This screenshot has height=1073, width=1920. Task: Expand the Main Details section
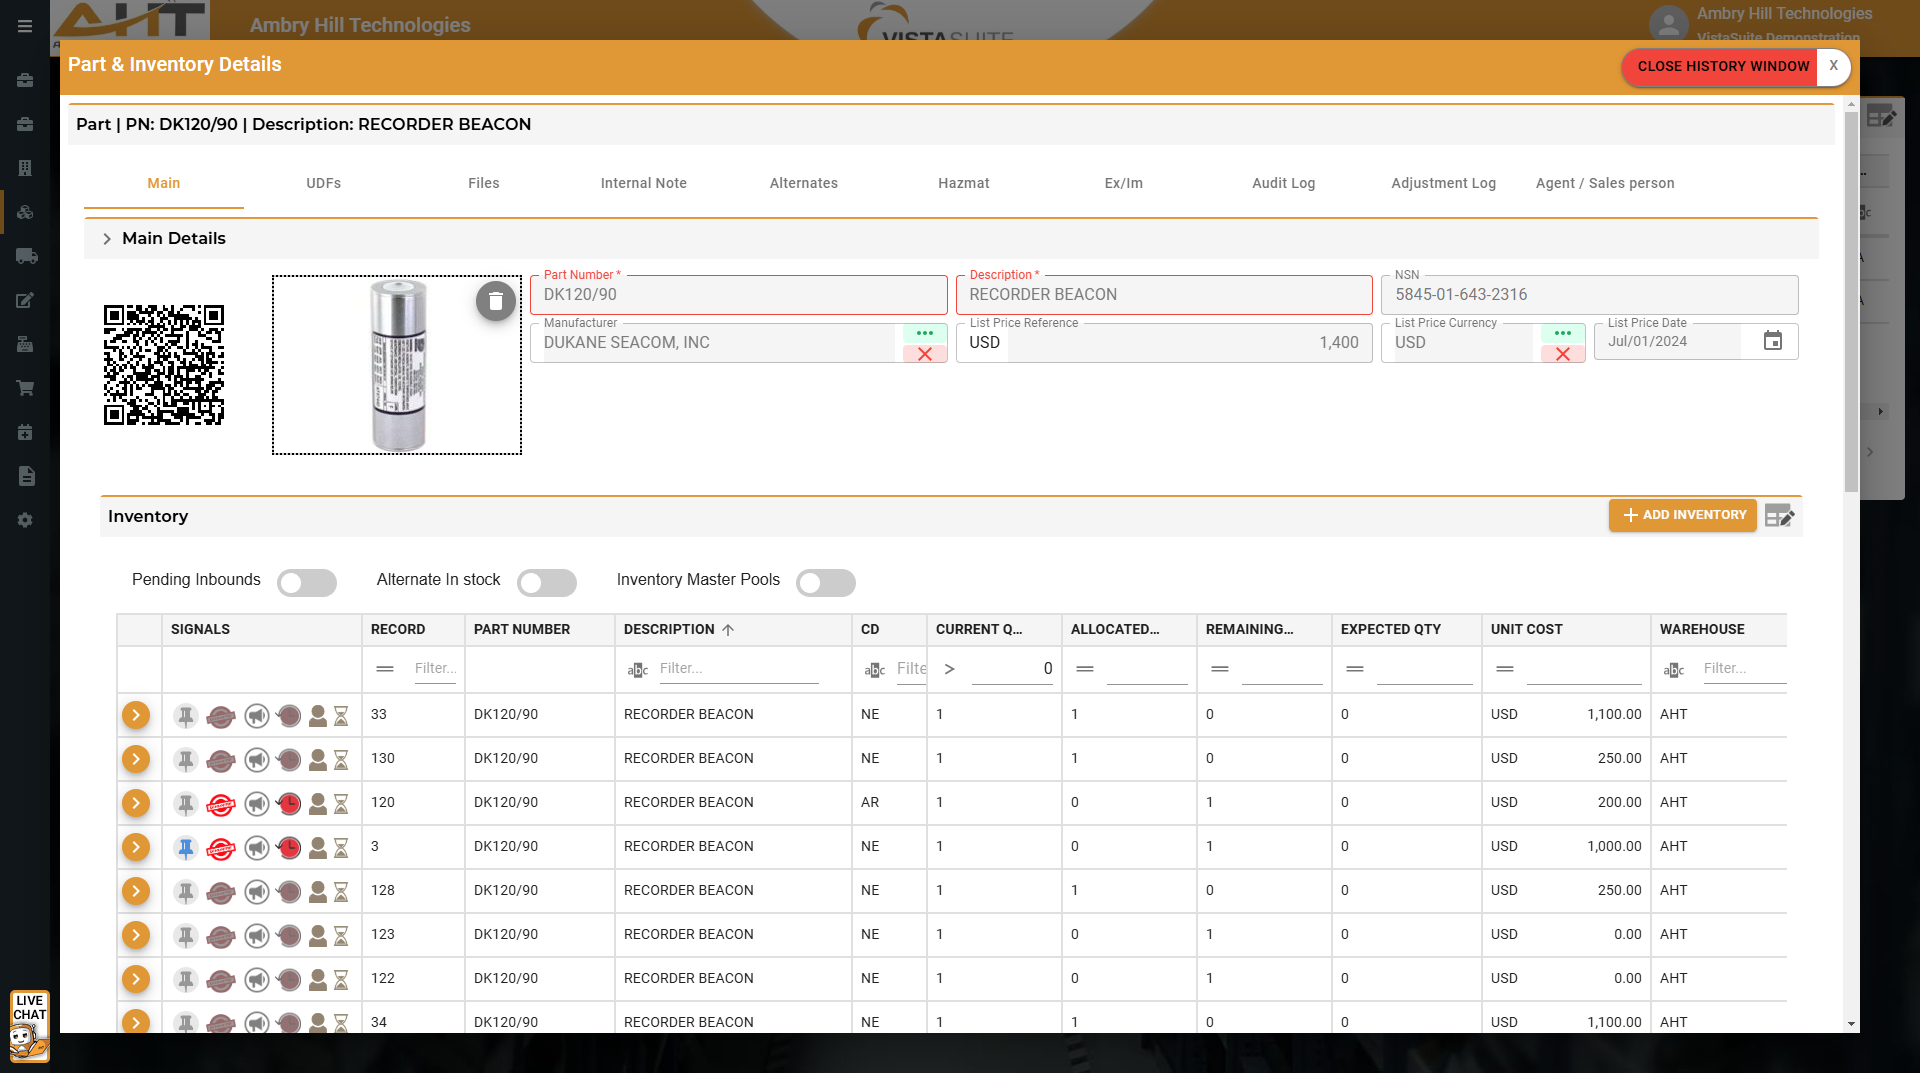click(x=107, y=239)
